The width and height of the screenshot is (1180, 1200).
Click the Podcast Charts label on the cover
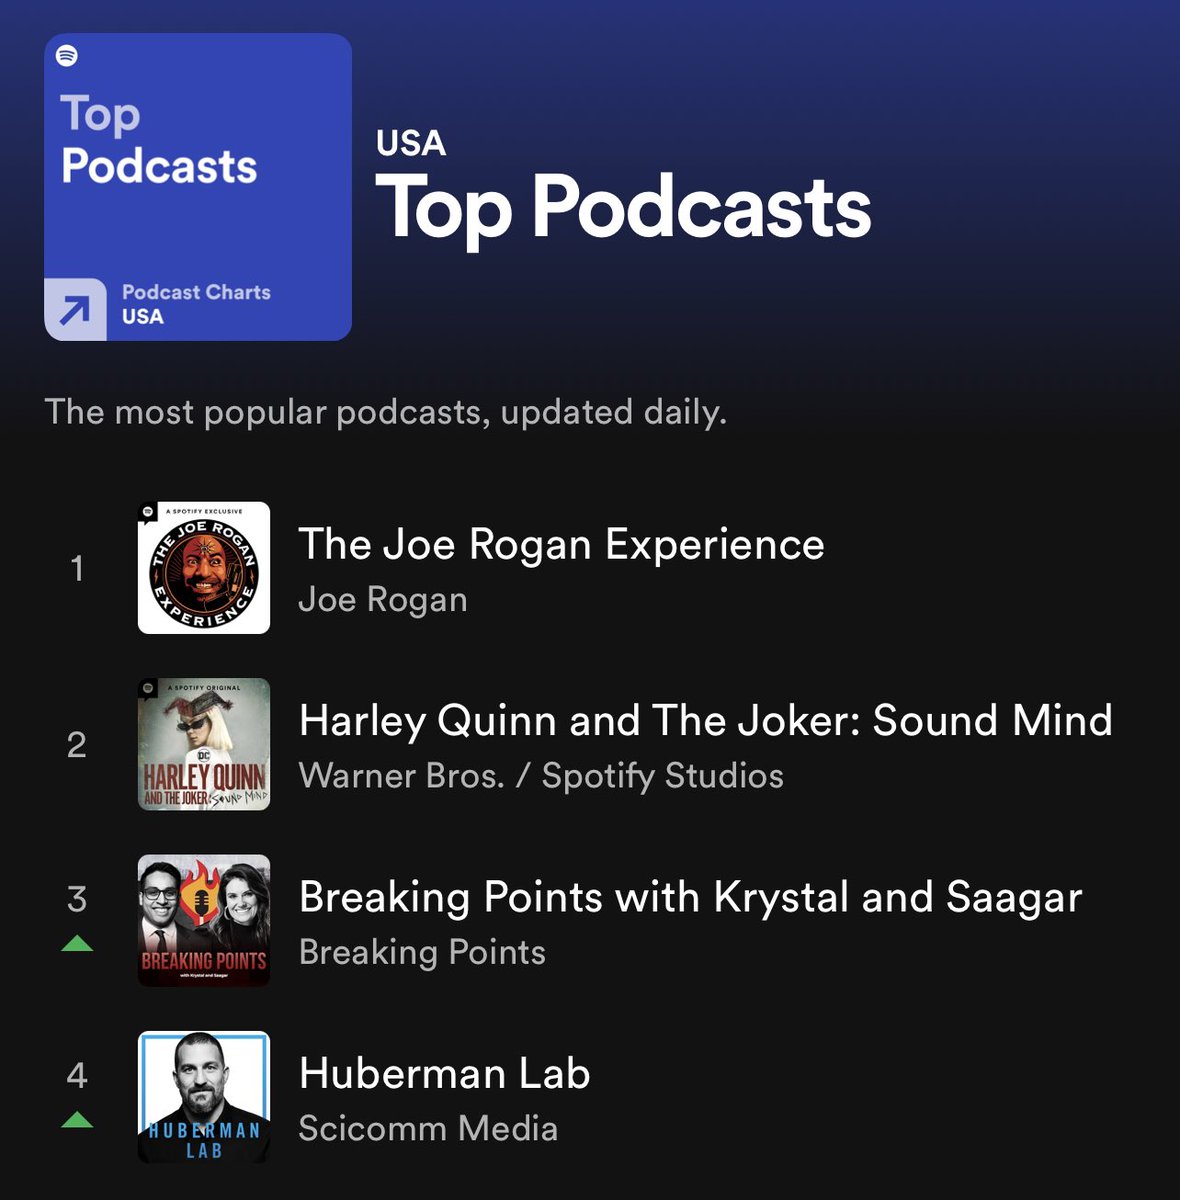click(196, 292)
